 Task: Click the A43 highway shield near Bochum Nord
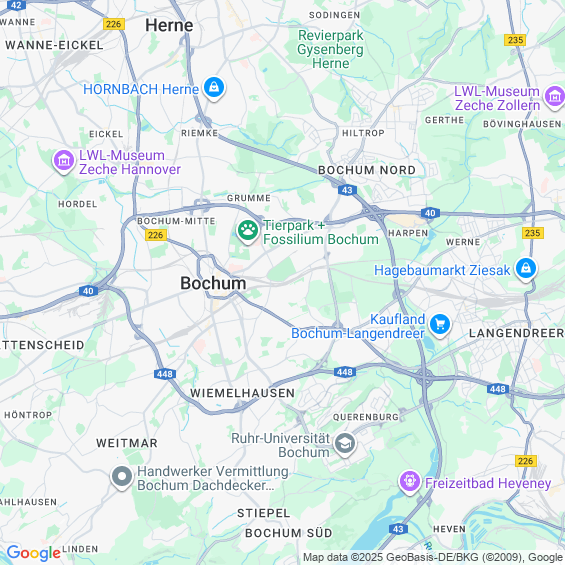click(x=347, y=190)
